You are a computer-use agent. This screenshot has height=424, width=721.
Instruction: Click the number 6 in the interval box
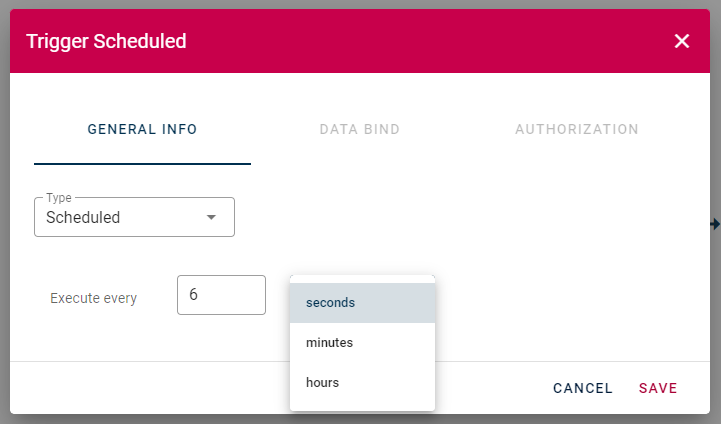tap(194, 294)
